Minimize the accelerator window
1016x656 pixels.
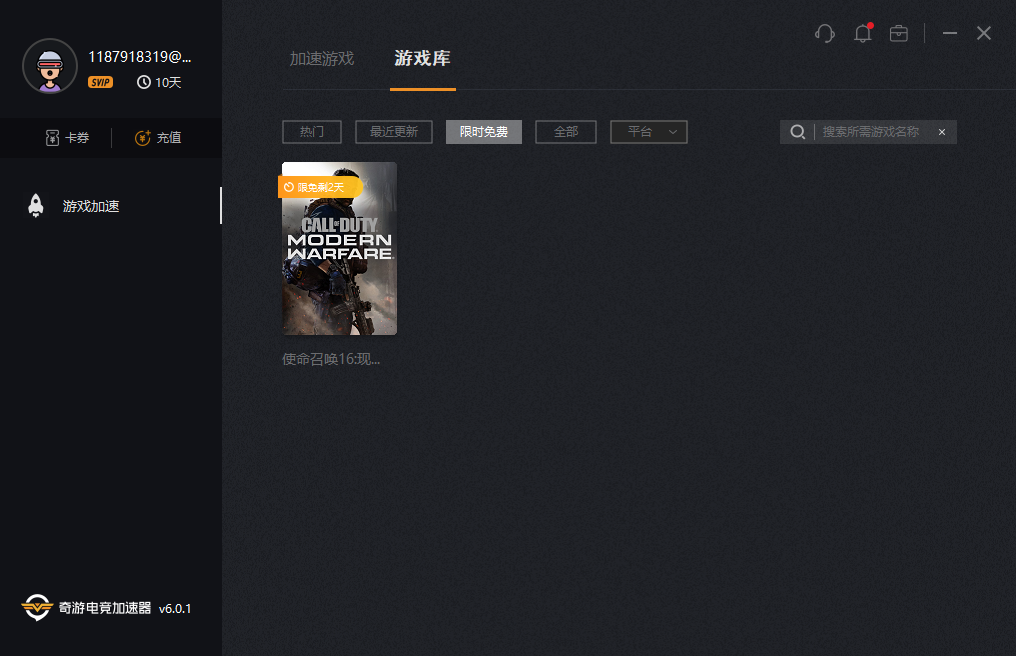click(x=950, y=33)
